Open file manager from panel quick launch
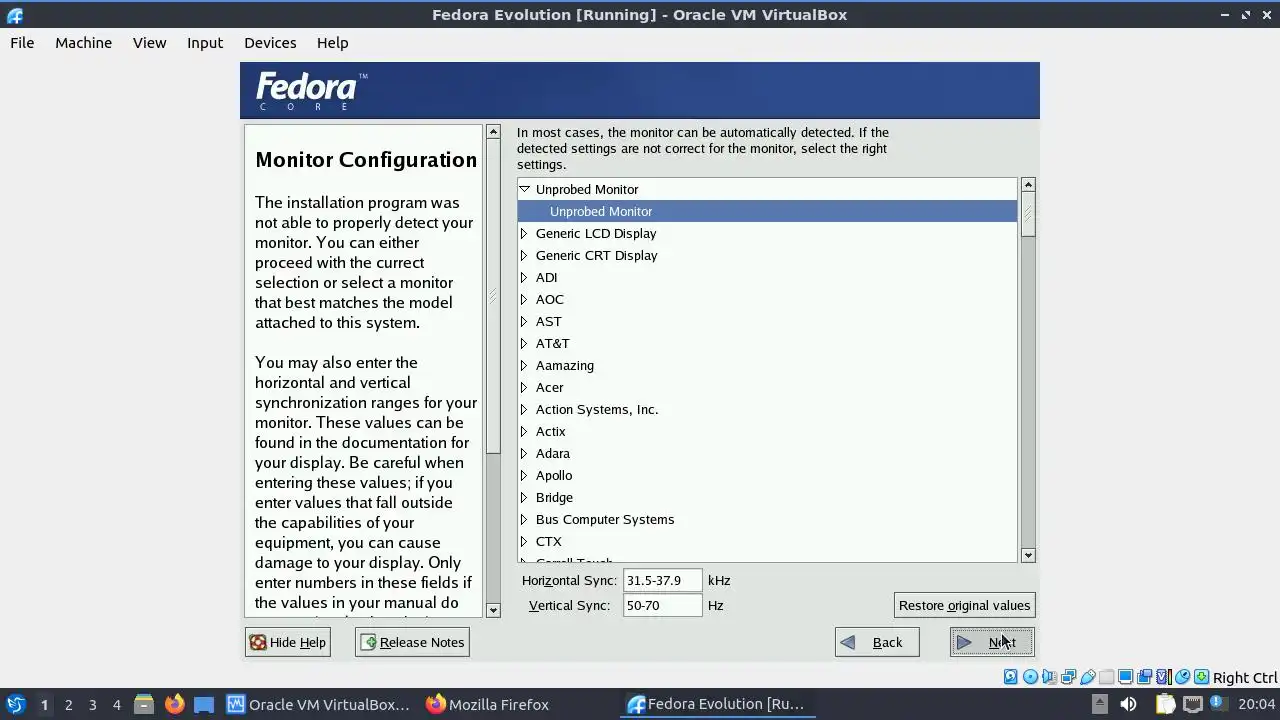The image size is (1280, 720). 144,704
